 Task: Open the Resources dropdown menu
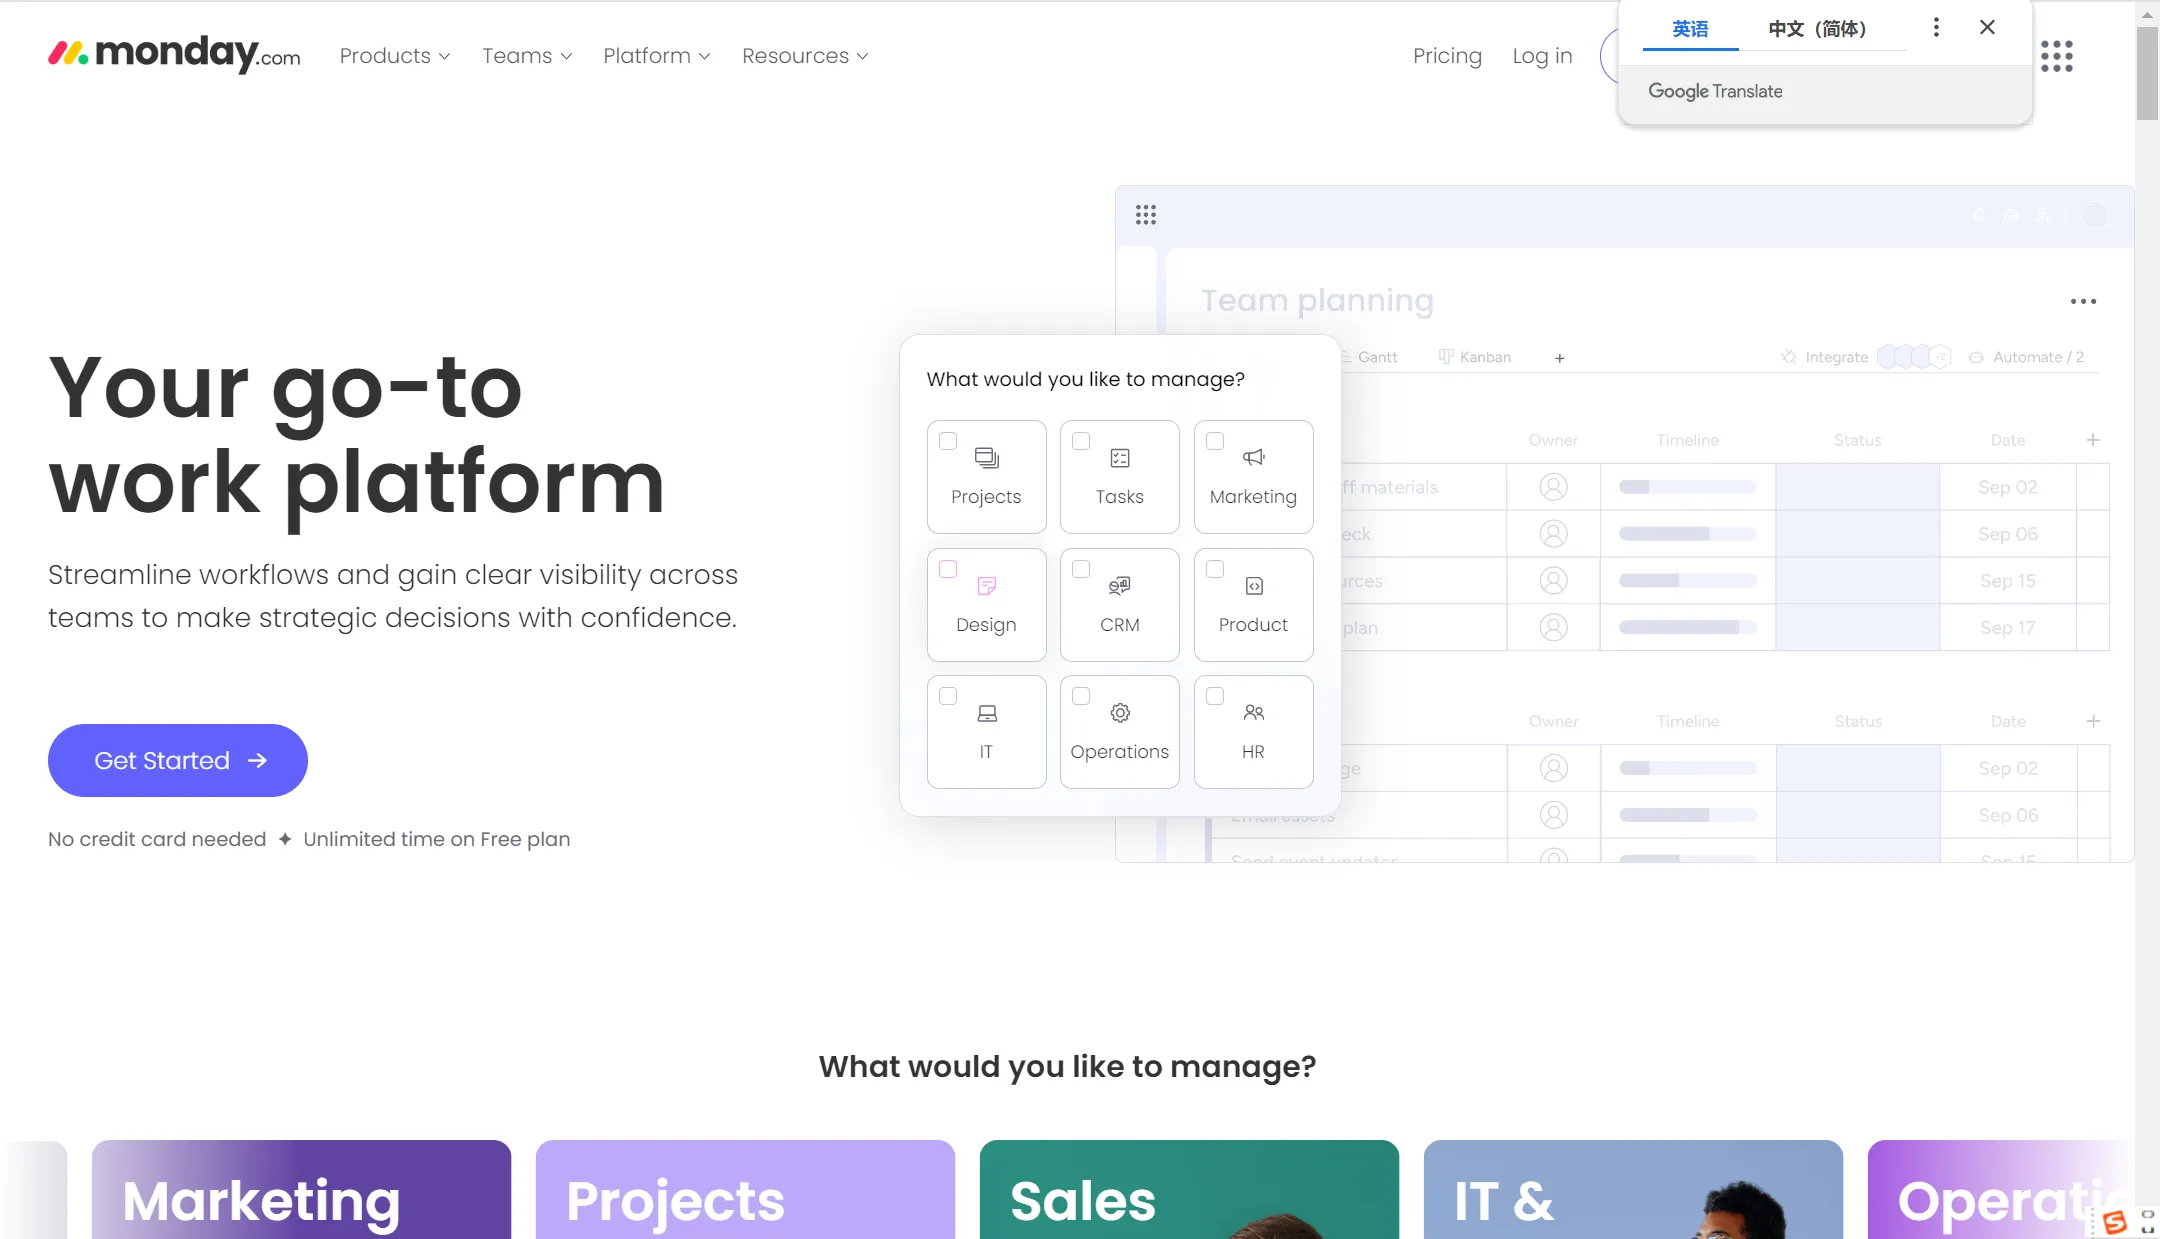[806, 55]
